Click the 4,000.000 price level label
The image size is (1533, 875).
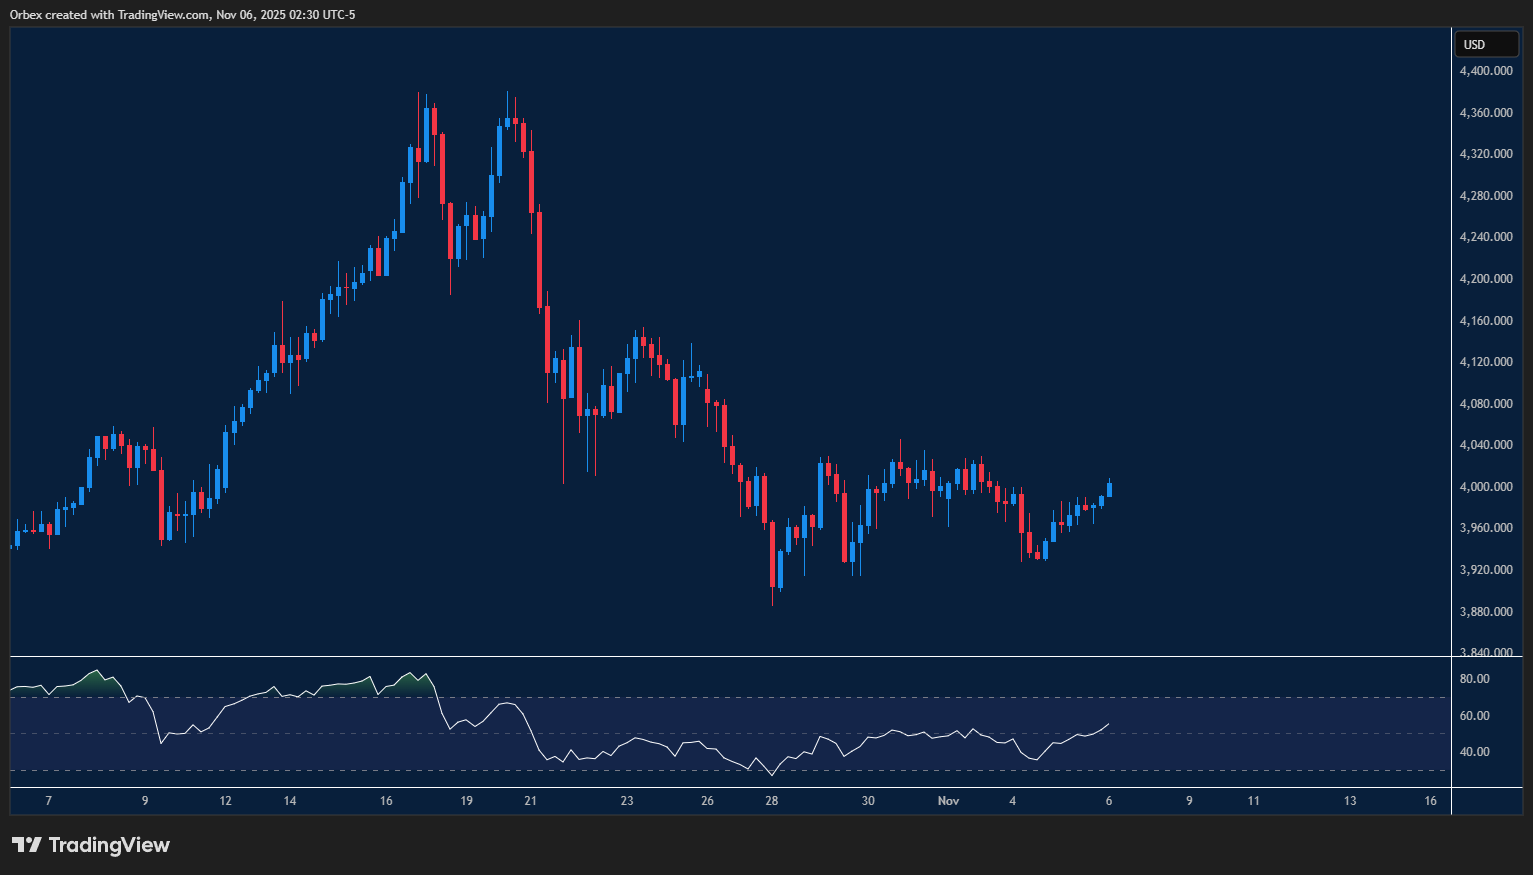[1486, 486]
